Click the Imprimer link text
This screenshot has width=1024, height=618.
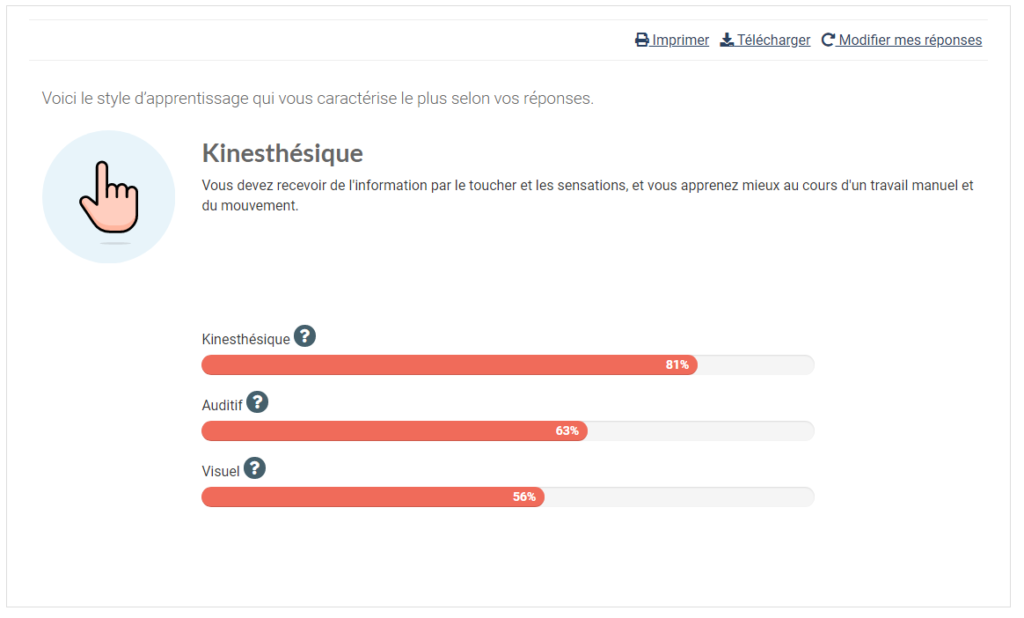click(681, 41)
